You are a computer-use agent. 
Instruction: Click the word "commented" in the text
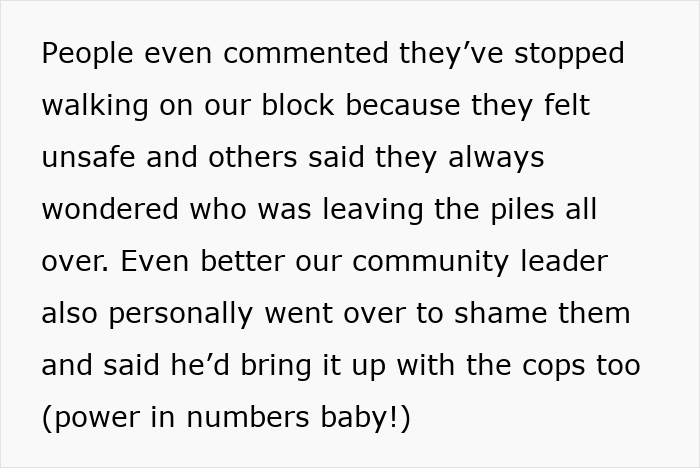click(x=306, y=53)
